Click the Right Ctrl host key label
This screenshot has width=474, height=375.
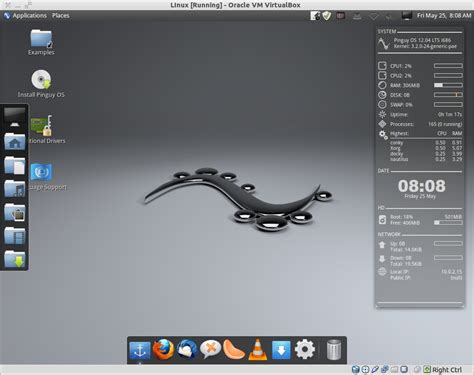pyautogui.click(x=447, y=370)
